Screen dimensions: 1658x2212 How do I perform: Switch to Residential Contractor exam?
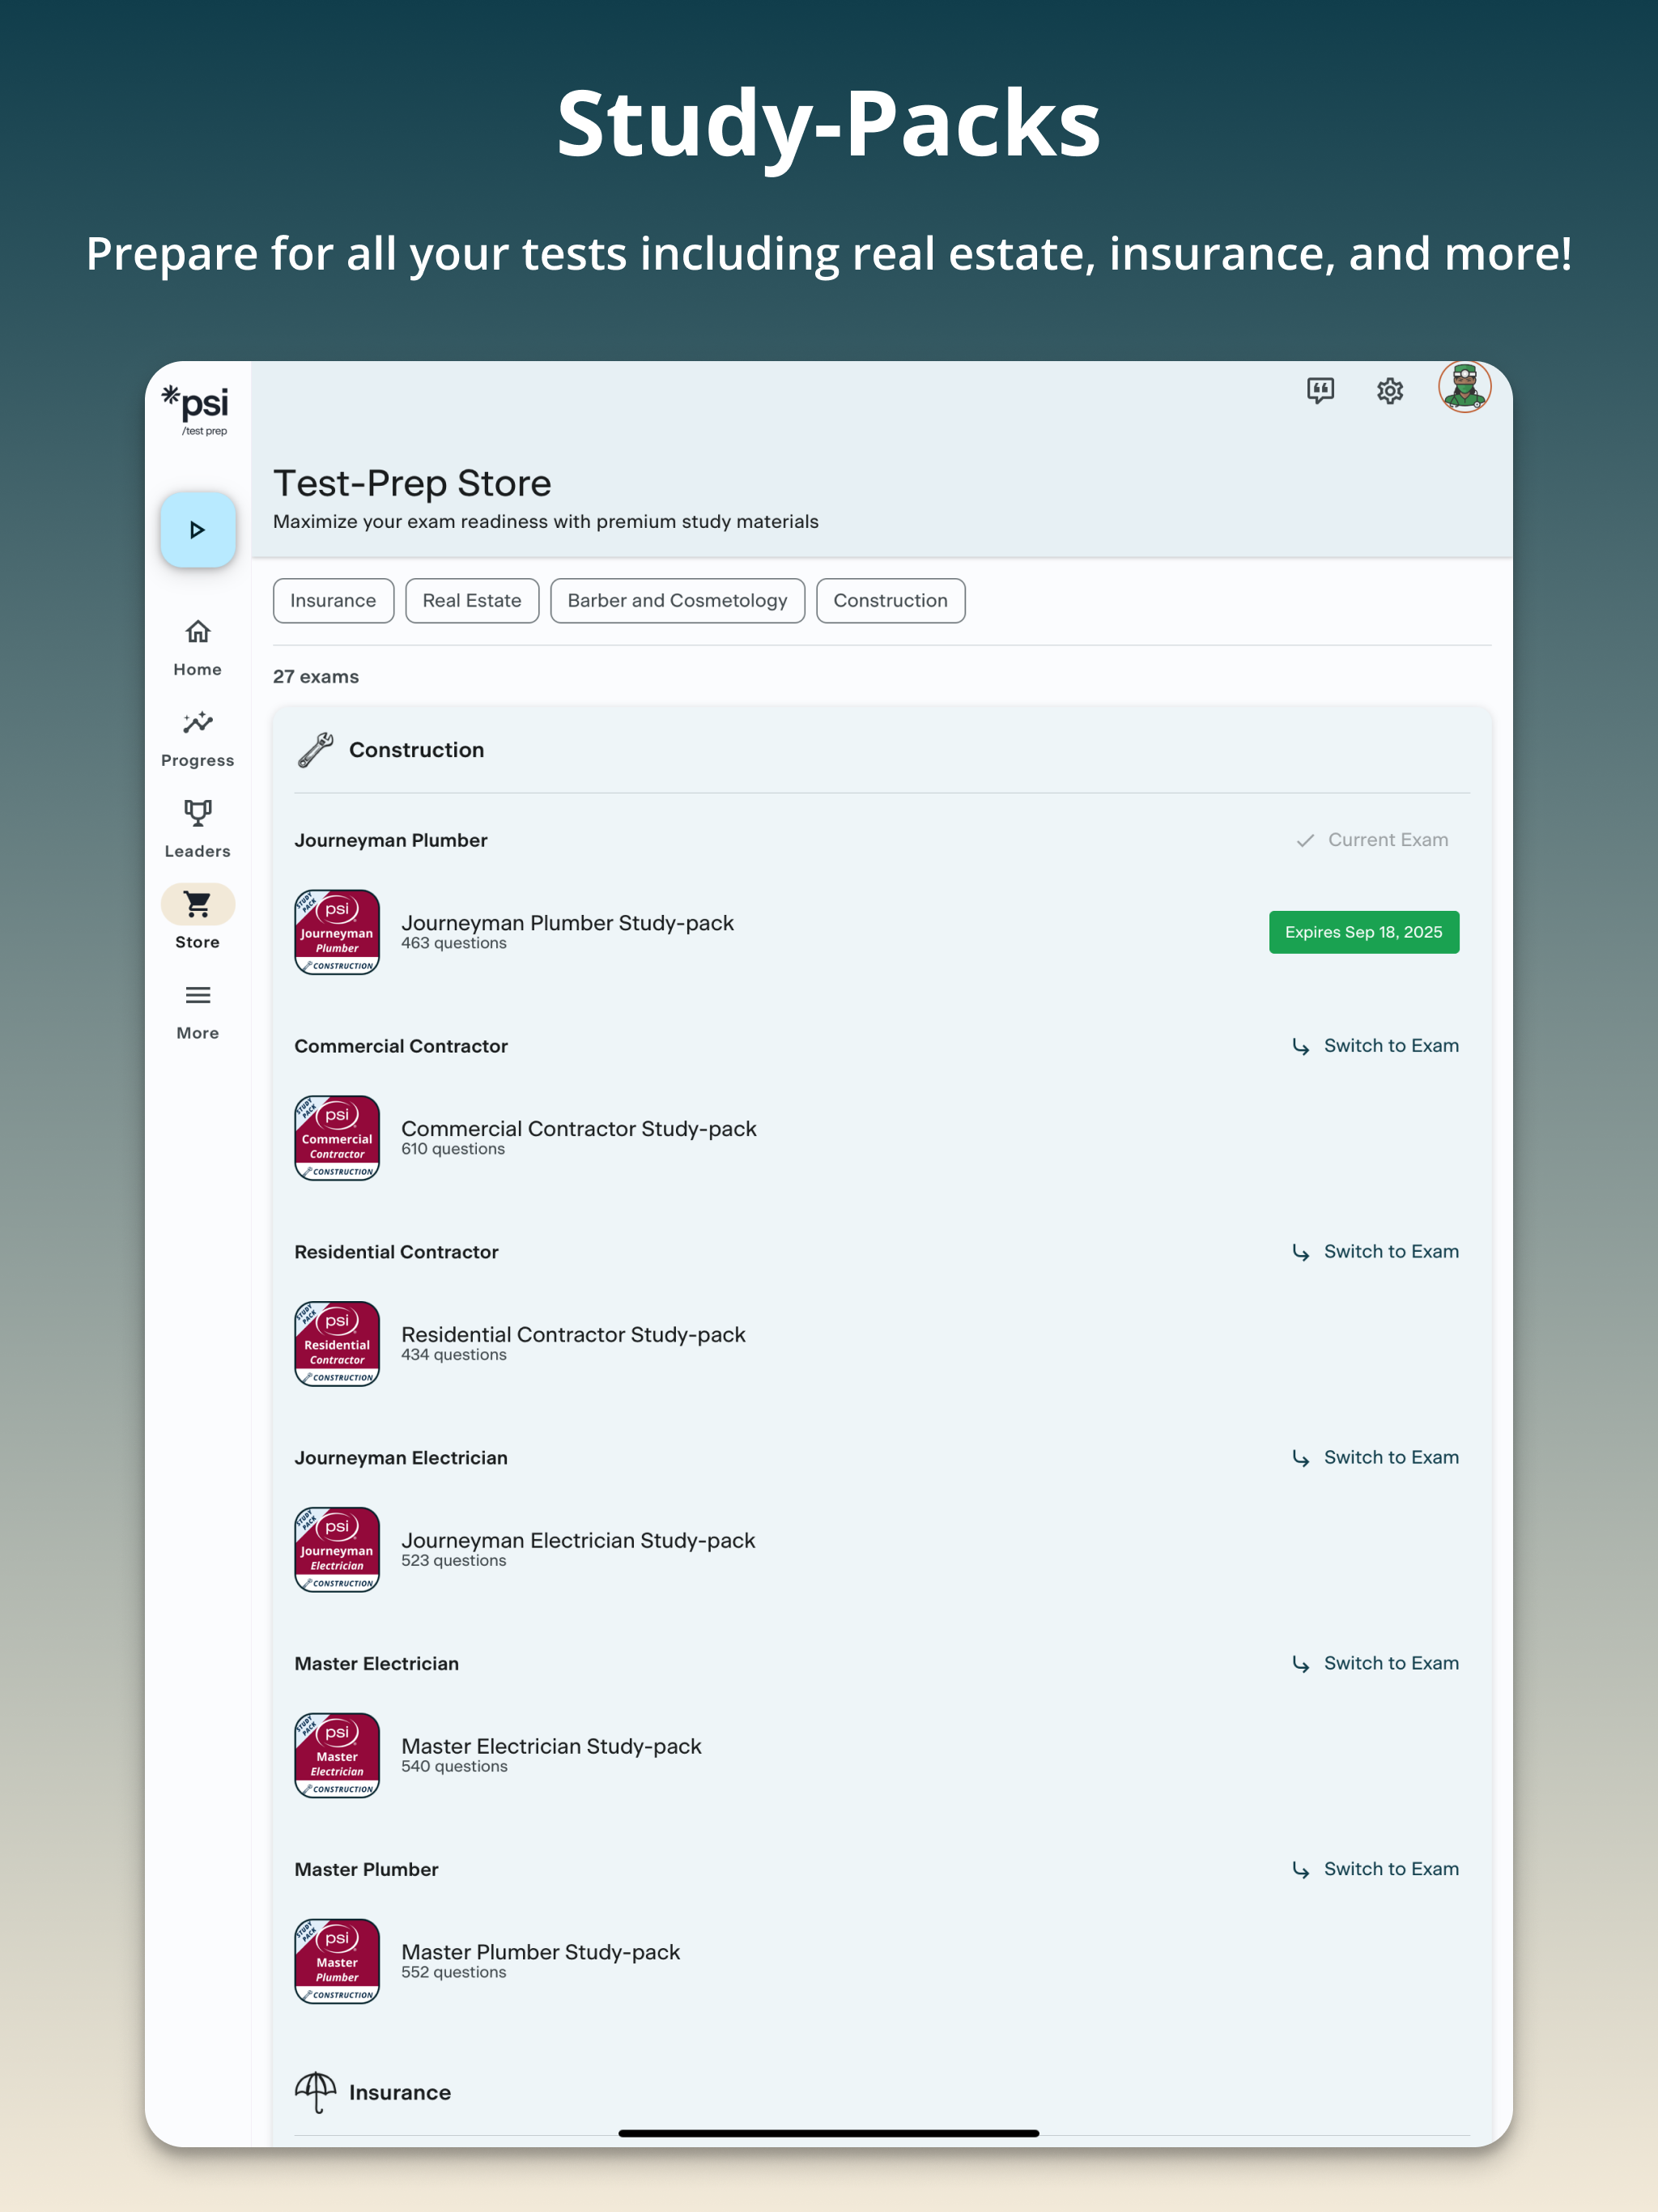(1375, 1252)
